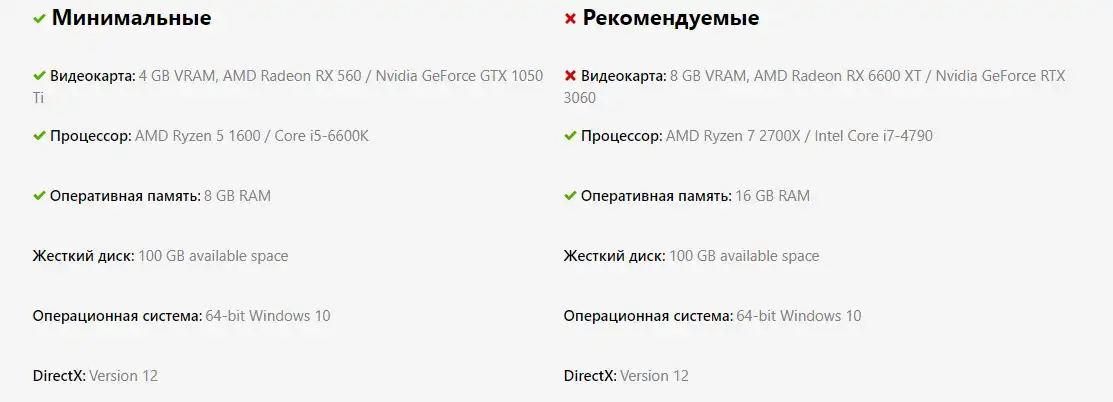Select the Рекомендуемые heading text
Image resolution: width=1113 pixels, height=402 pixels.
point(671,18)
